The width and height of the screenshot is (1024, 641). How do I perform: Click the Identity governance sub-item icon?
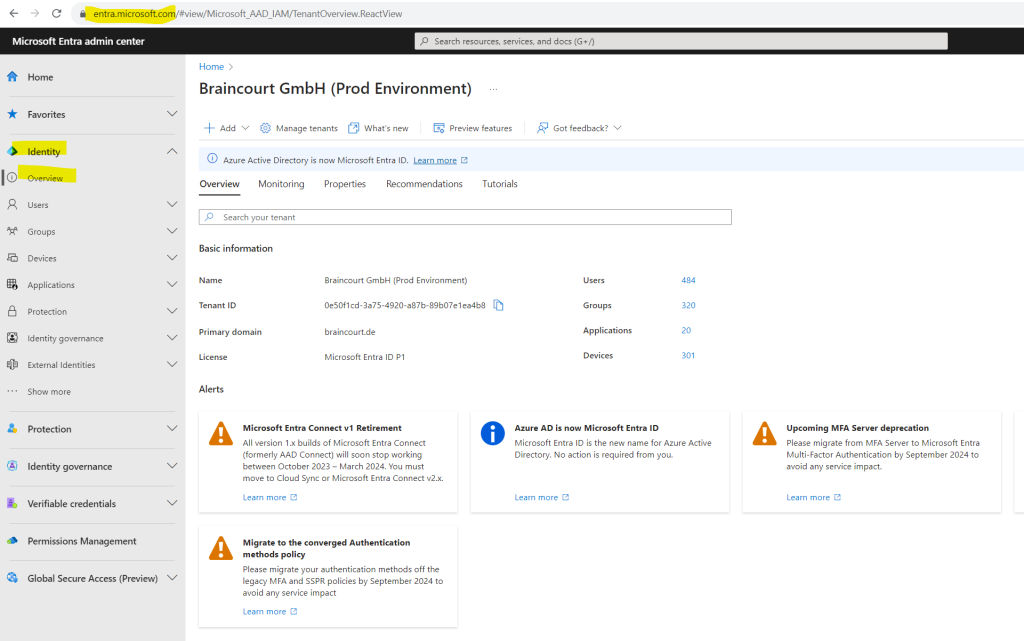pyautogui.click(x=12, y=337)
